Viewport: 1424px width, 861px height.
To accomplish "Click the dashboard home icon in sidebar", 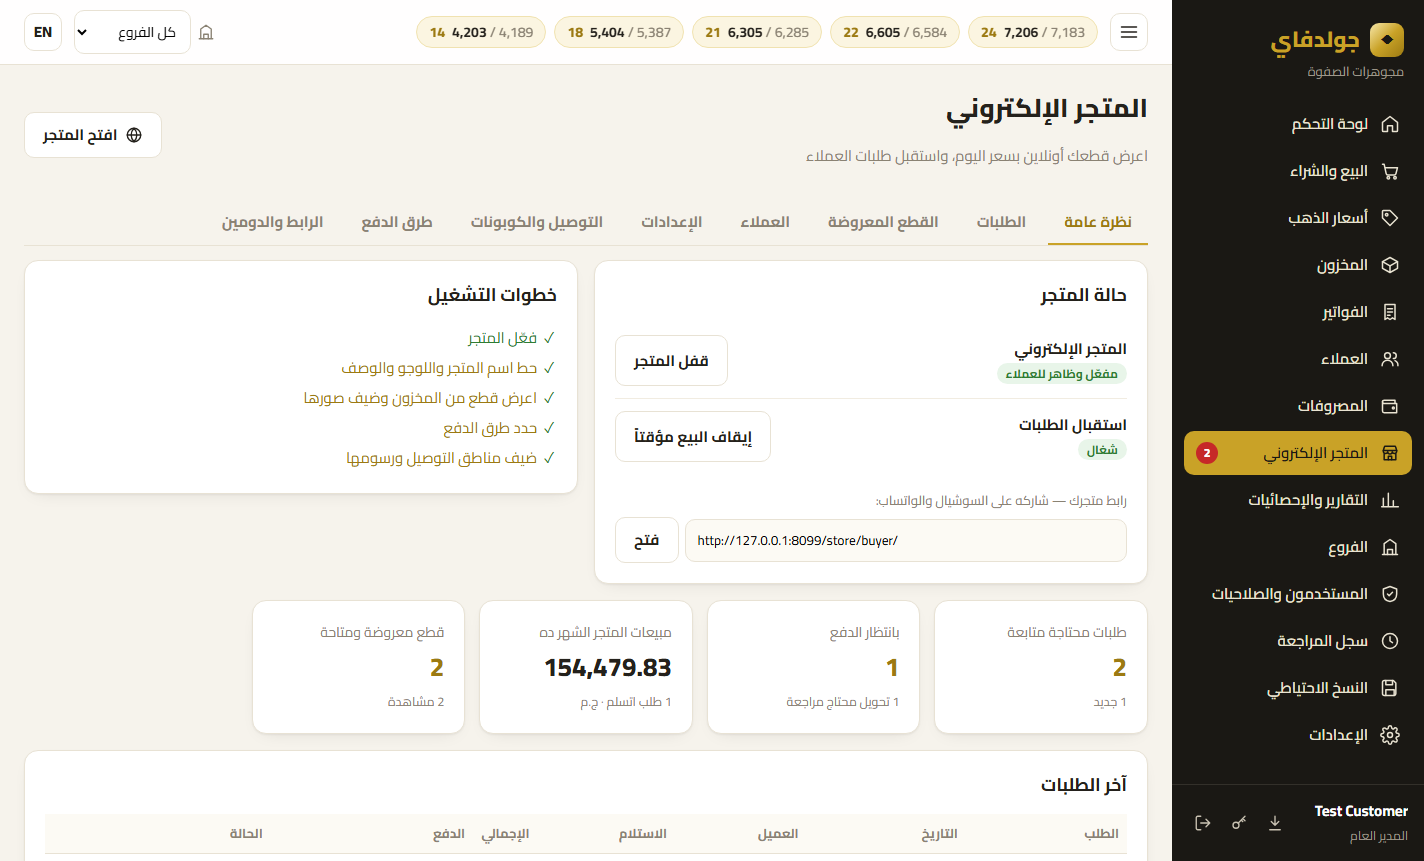I will click(1389, 124).
